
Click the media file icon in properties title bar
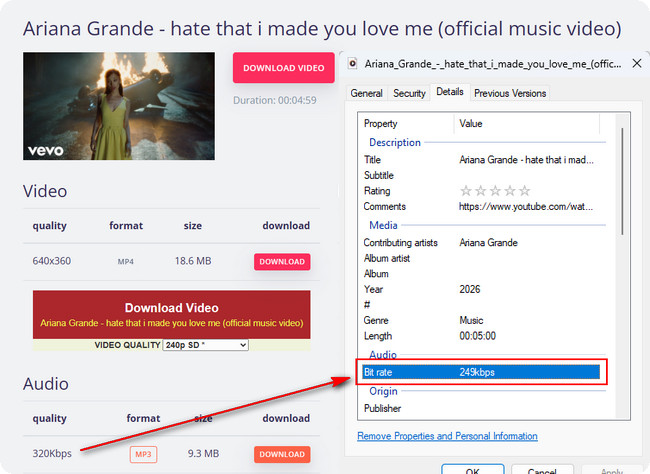click(352, 63)
